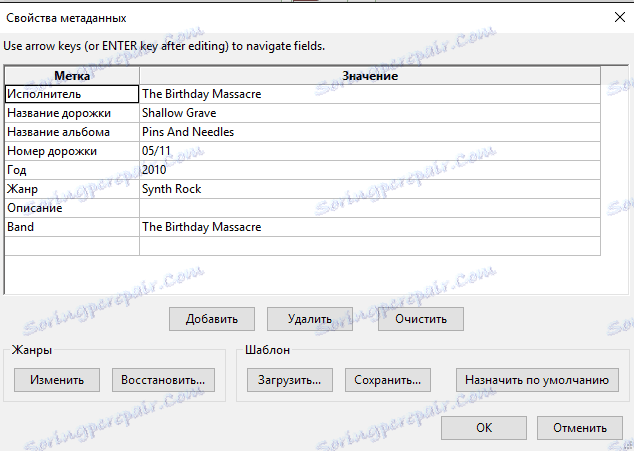Viewport: 634px width, 451px height.
Task: Click the 05/11 track number value
Action: 370,151
